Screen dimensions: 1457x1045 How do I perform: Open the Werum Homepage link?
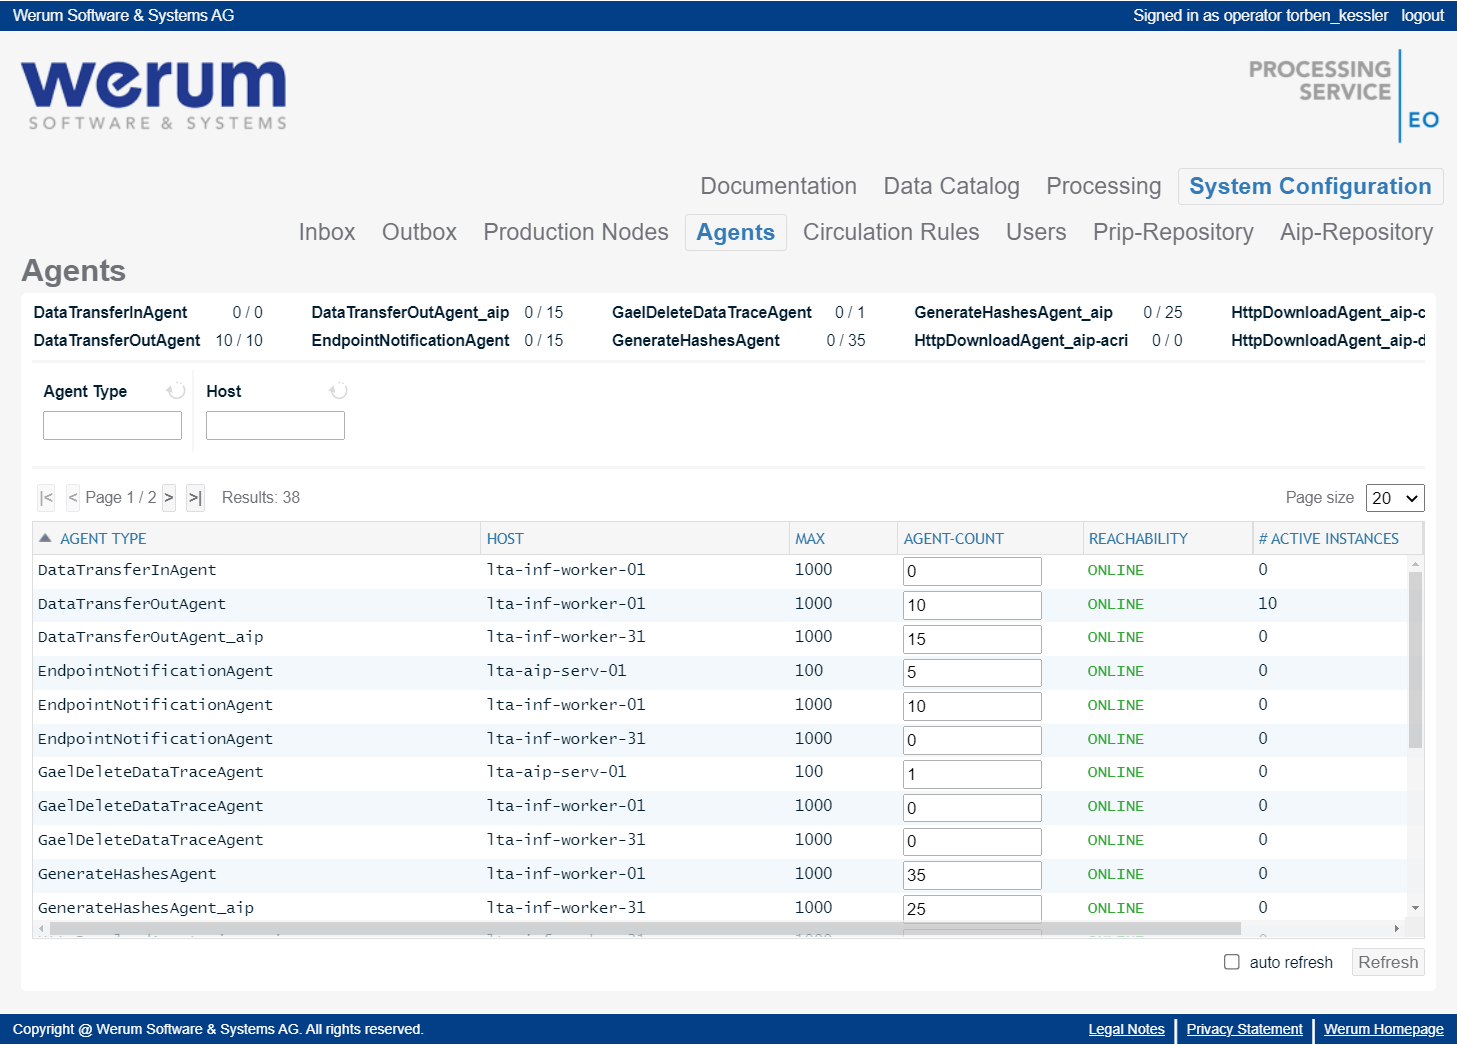pyautogui.click(x=1384, y=1029)
